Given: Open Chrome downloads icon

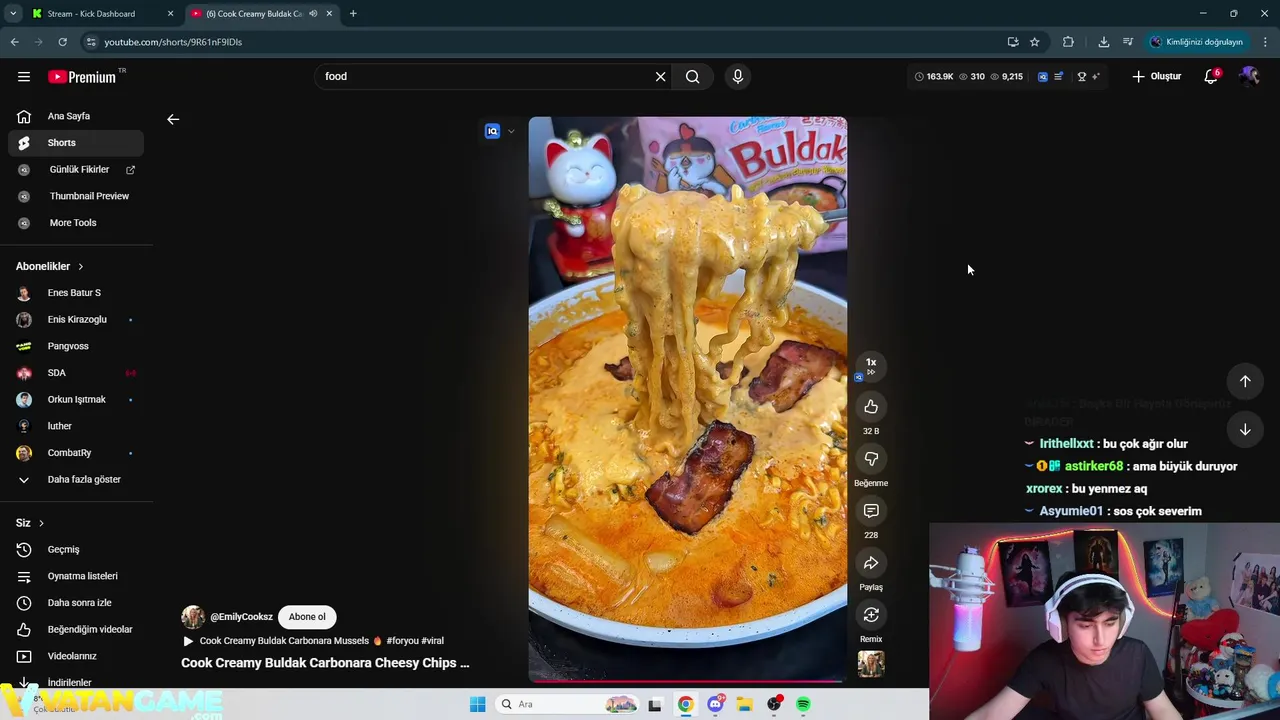Looking at the screenshot, I should [x=1104, y=42].
